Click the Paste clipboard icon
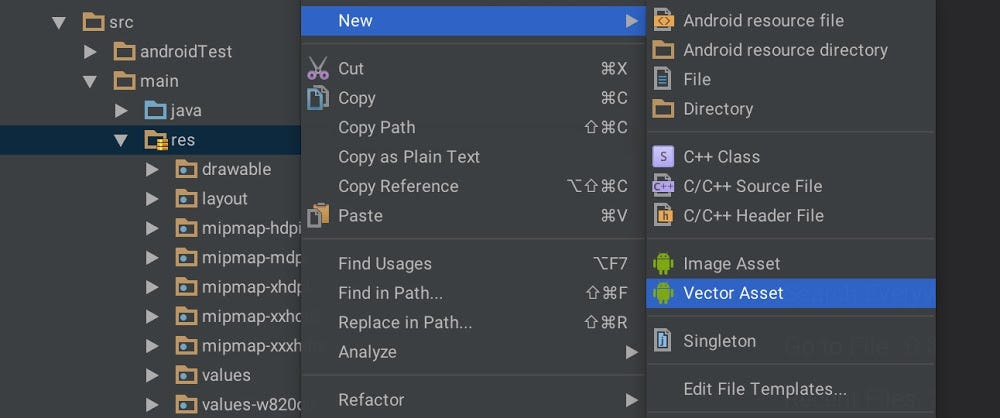Screen dimensions: 1000x418 tap(318, 216)
